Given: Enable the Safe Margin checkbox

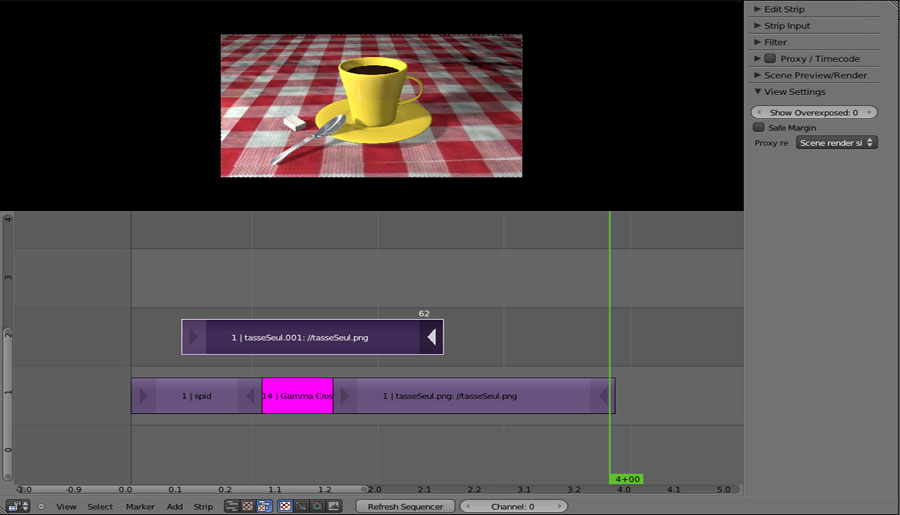Looking at the screenshot, I should pos(759,128).
